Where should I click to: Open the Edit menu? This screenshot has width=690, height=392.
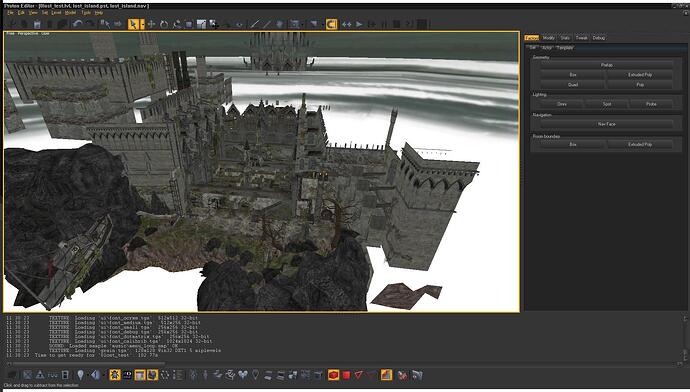pyautogui.click(x=21, y=13)
